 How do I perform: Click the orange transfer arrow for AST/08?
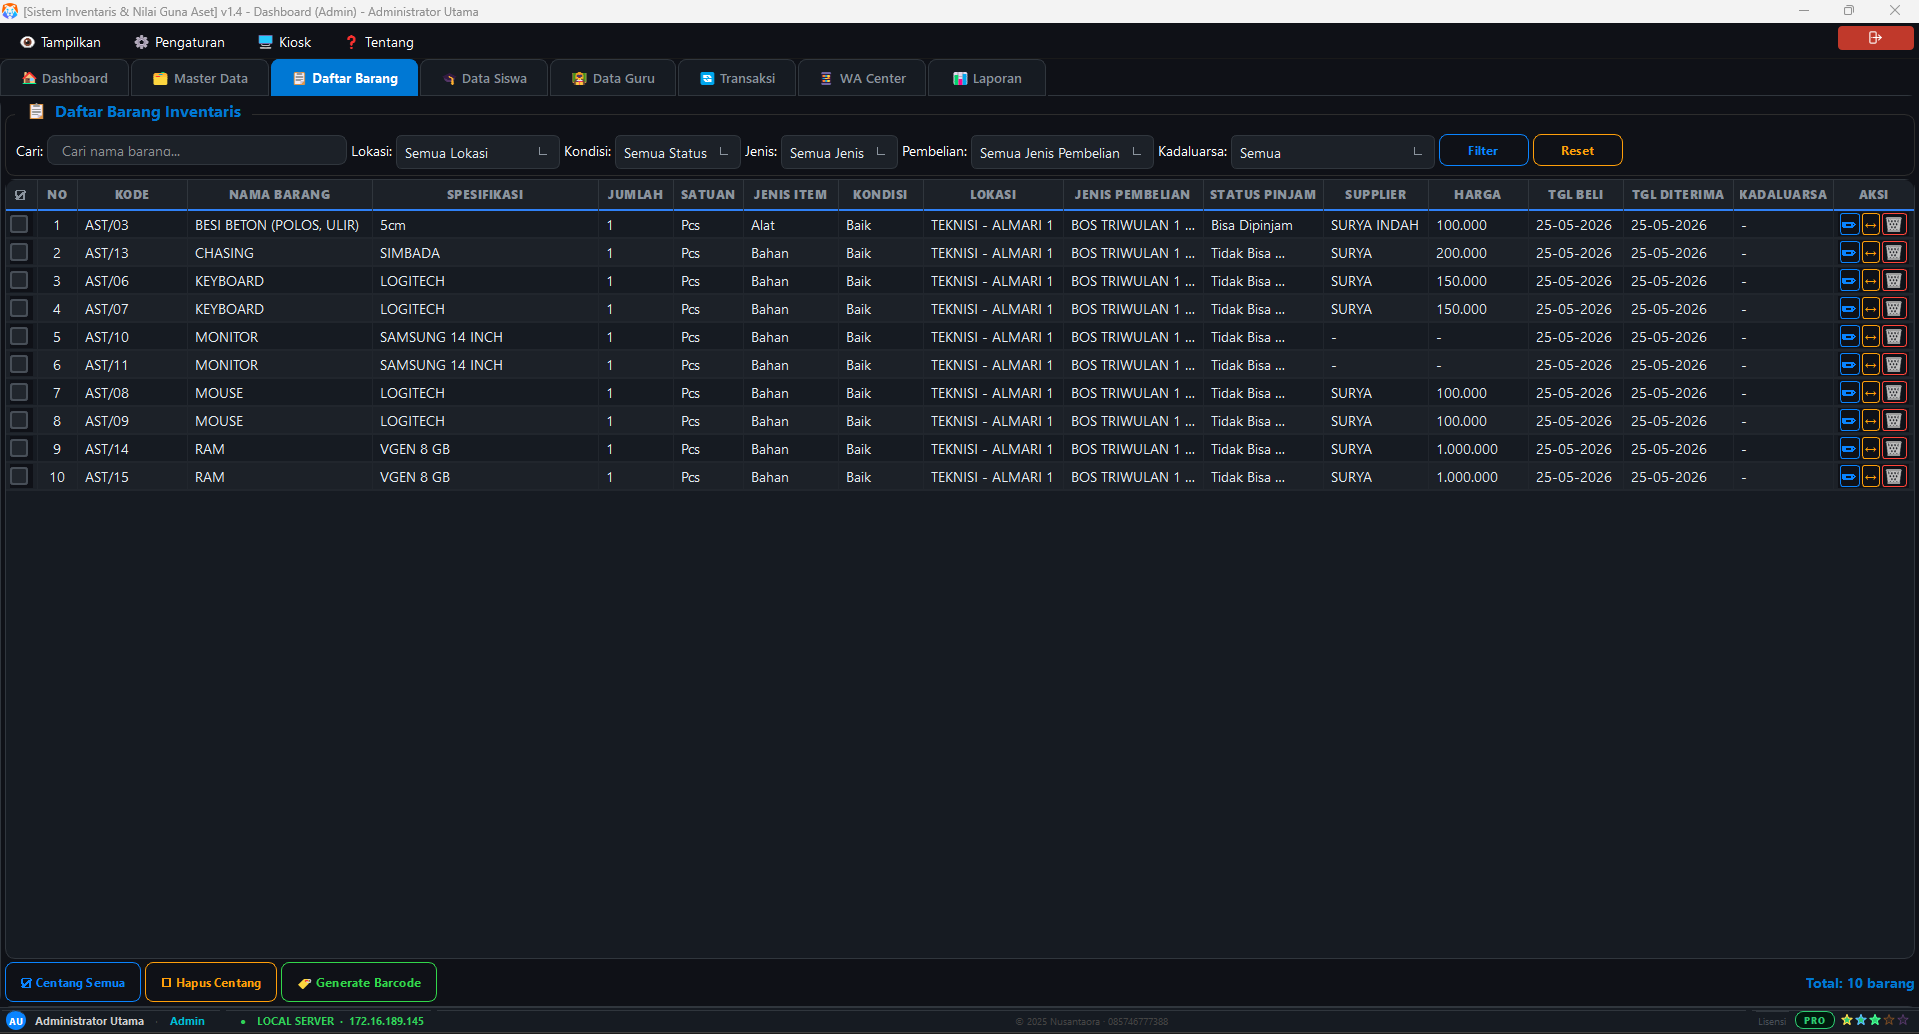tap(1870, 393)
